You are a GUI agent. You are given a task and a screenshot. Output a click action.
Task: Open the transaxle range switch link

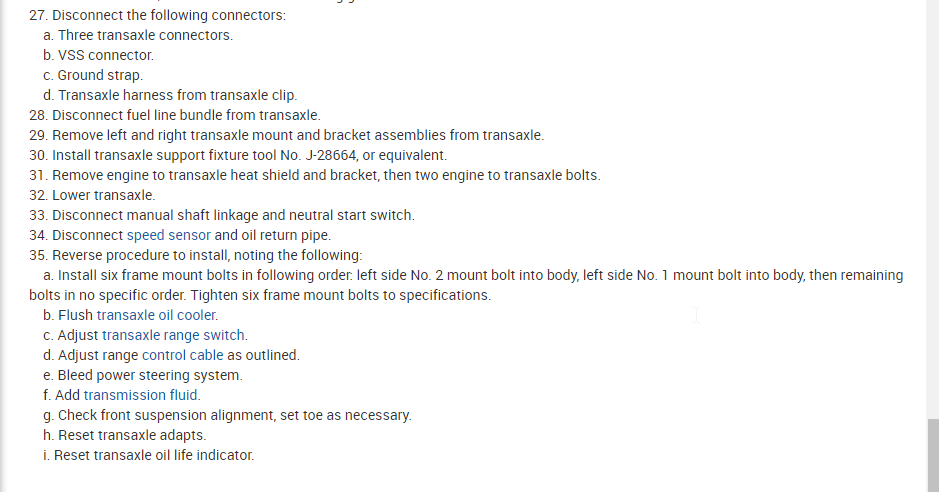174,335
